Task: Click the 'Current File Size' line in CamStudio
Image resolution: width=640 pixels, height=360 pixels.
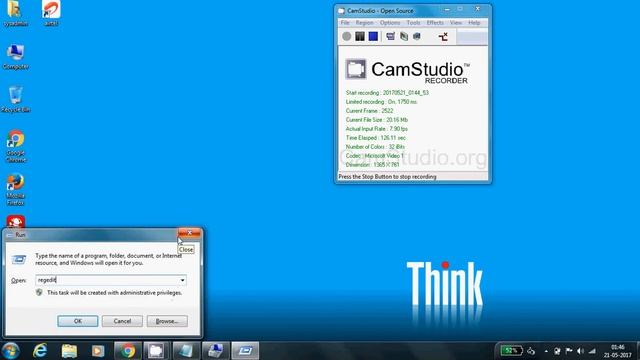Action: point(377,120)
